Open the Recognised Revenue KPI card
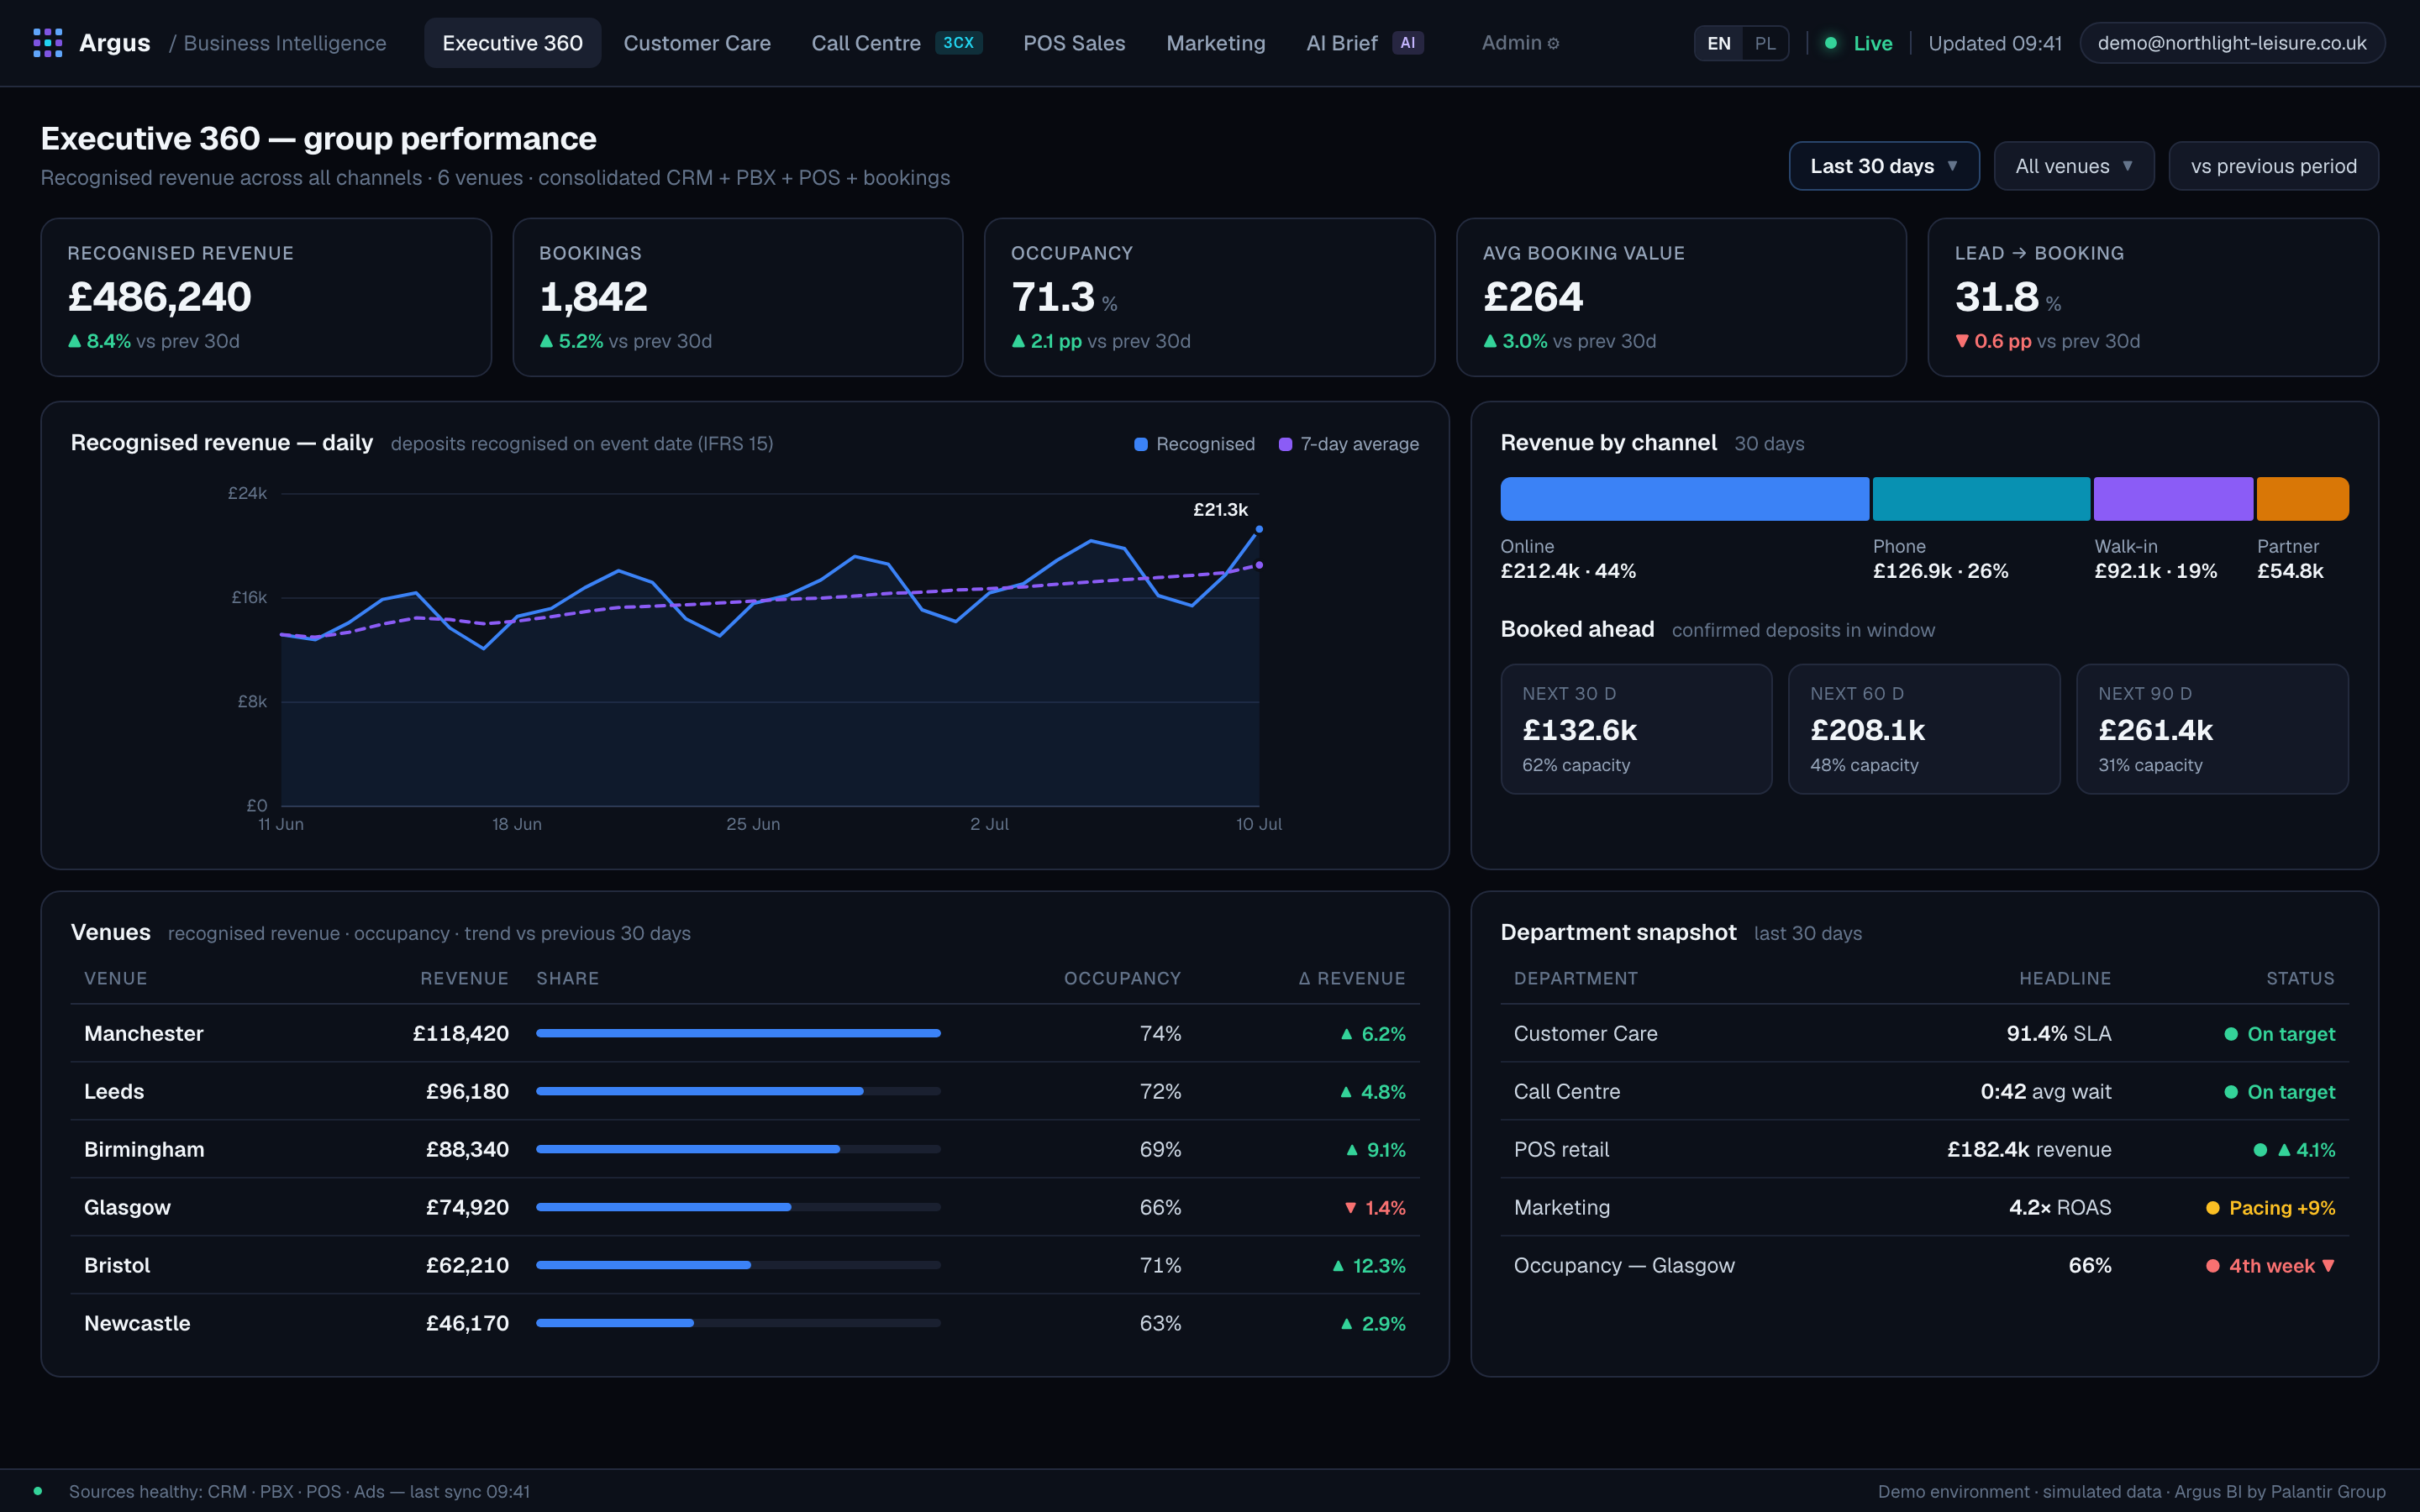 tap(266, 297)
